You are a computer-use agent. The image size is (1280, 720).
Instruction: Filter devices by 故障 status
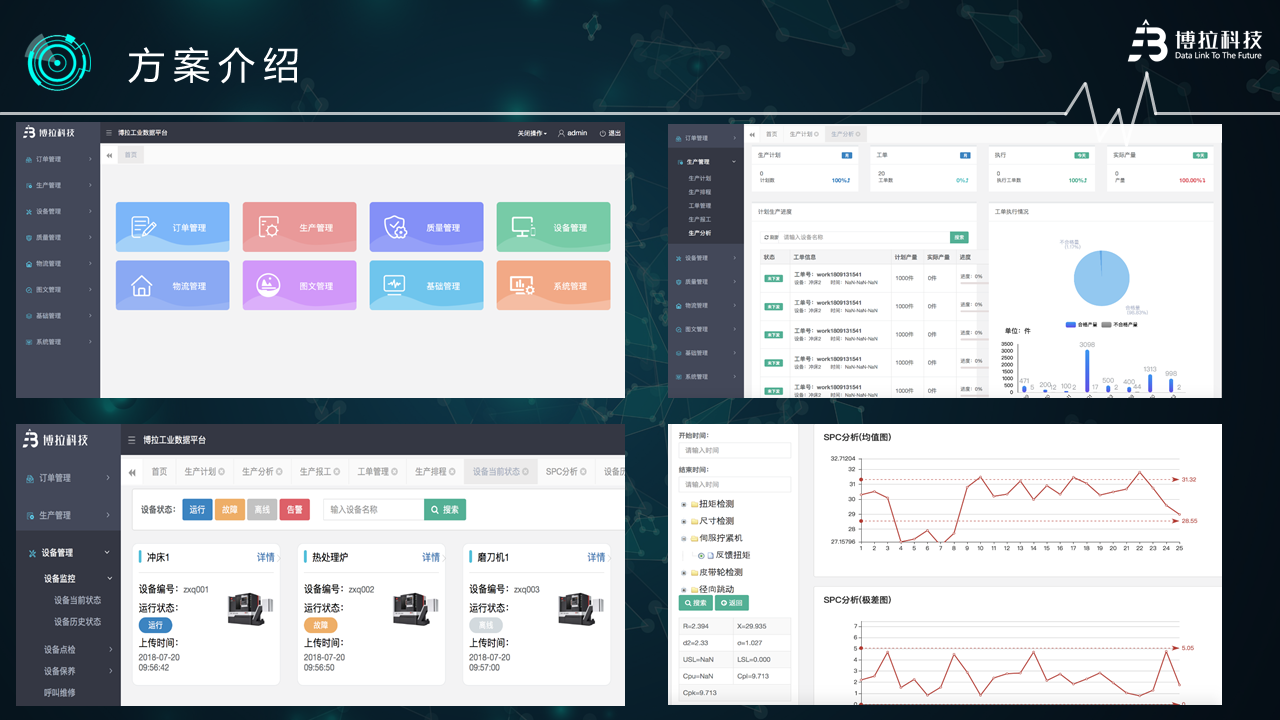(x=229, y=509)
